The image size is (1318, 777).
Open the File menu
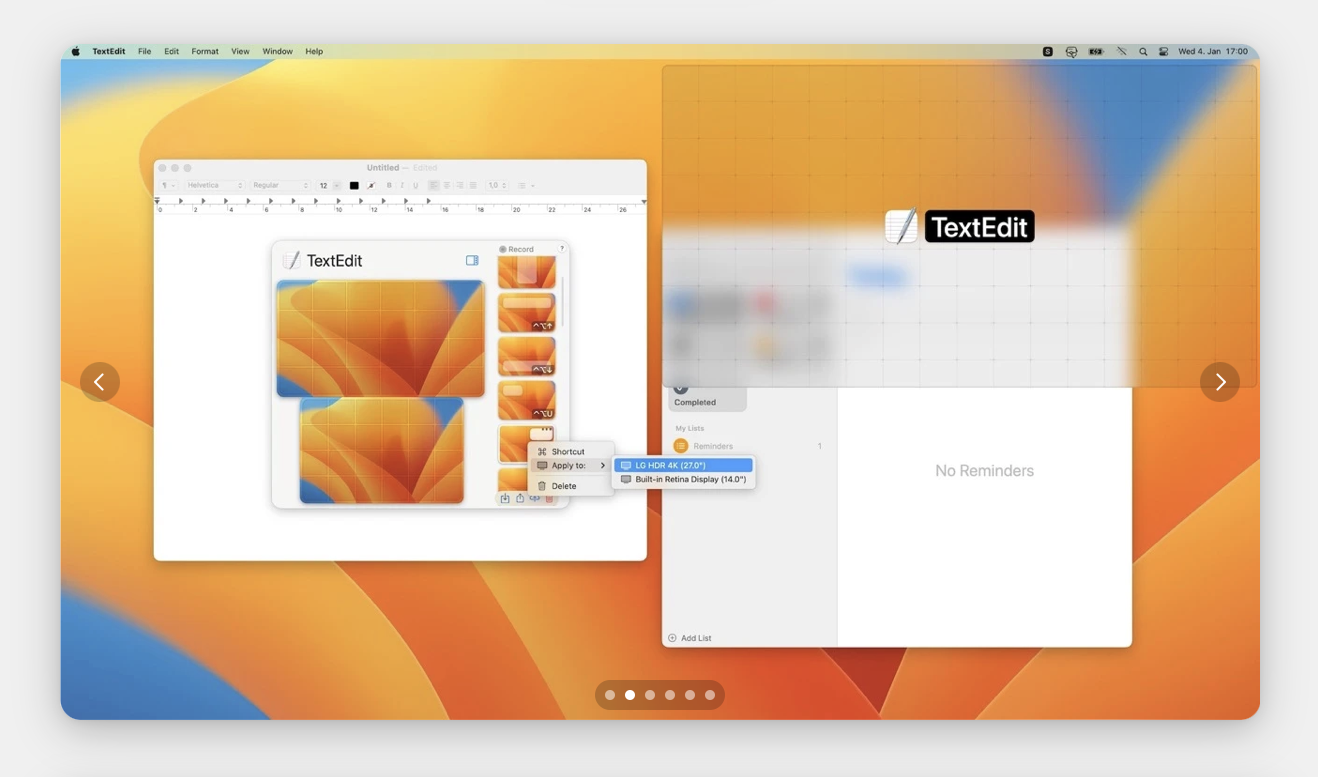point(144,51)
